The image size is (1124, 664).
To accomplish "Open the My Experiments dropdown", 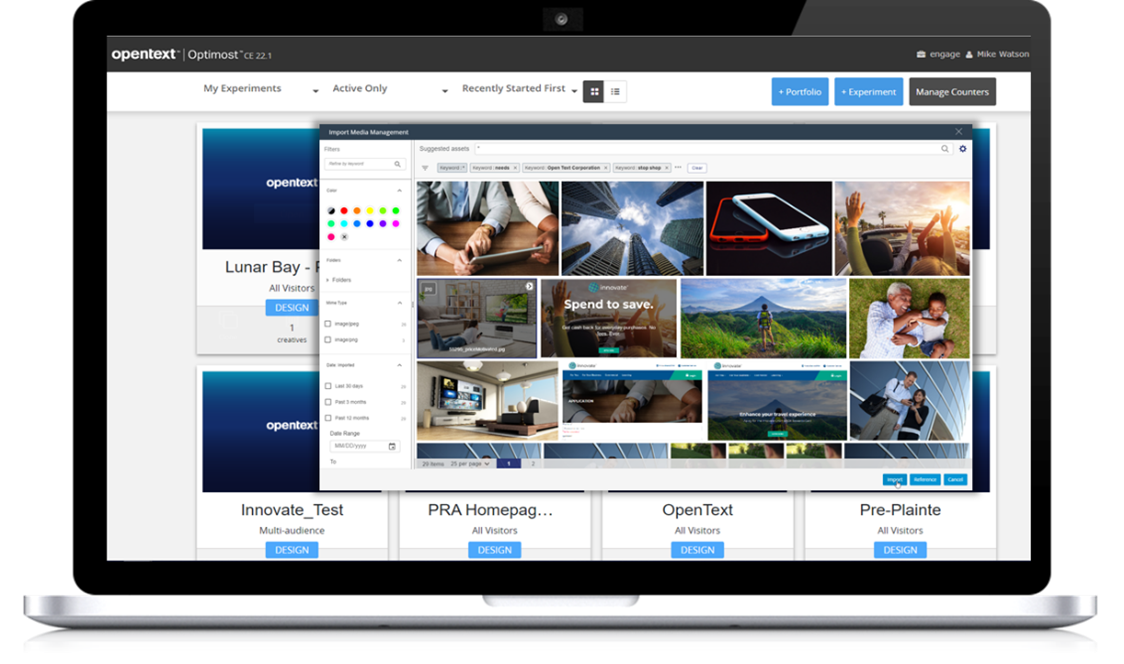I will point(261,89).
